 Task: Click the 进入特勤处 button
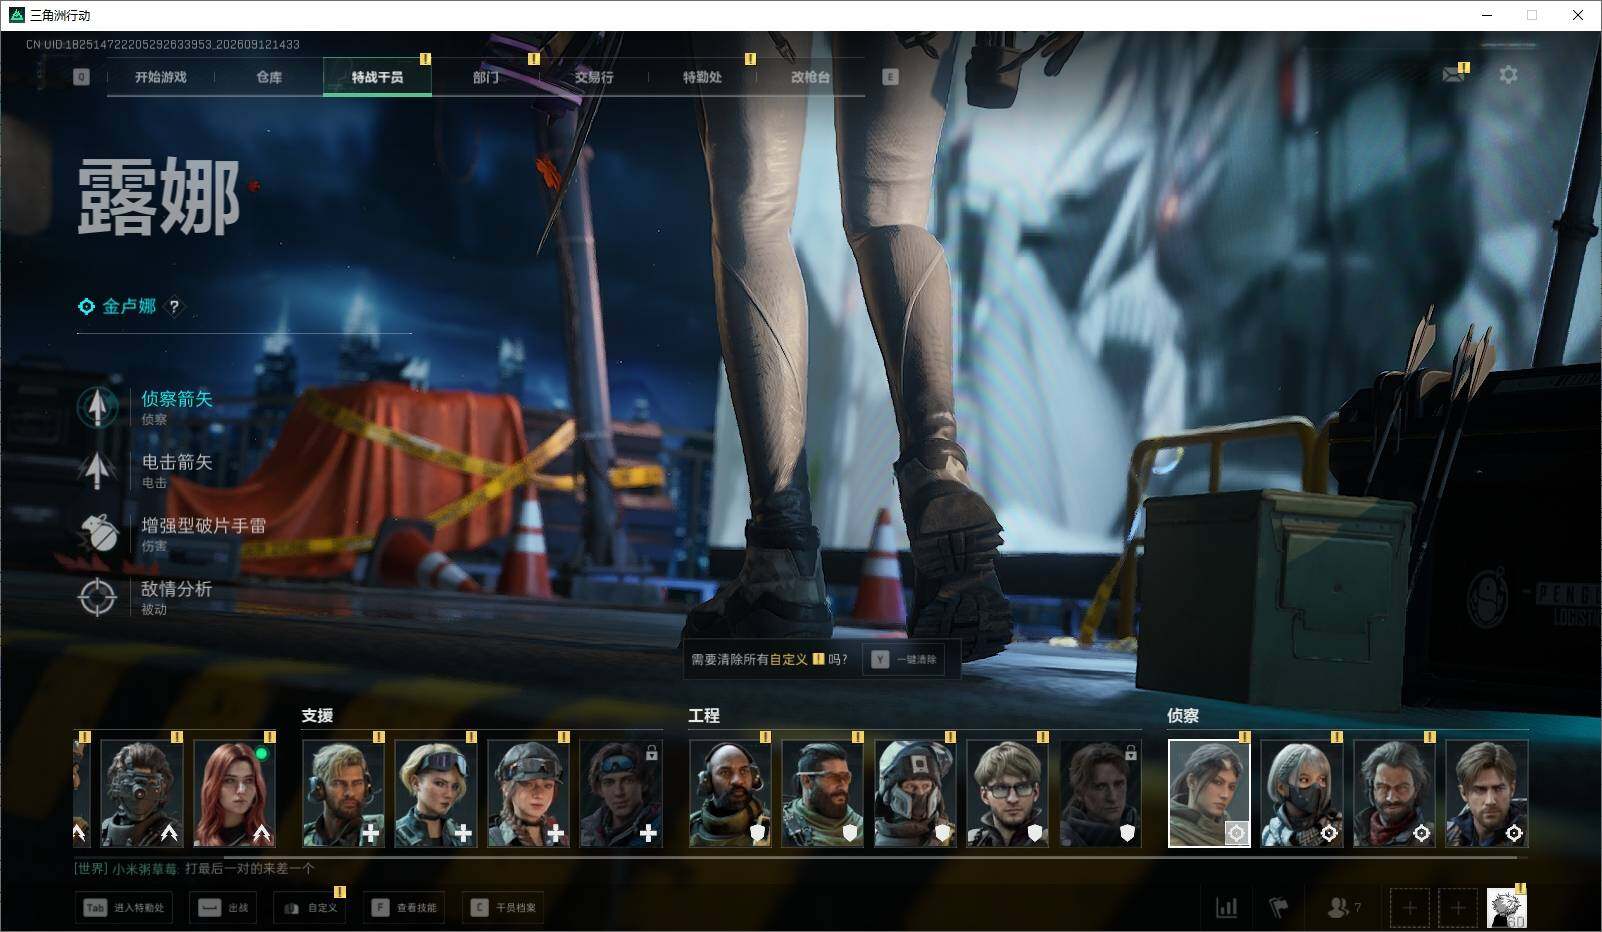click(x=124, y=908)
